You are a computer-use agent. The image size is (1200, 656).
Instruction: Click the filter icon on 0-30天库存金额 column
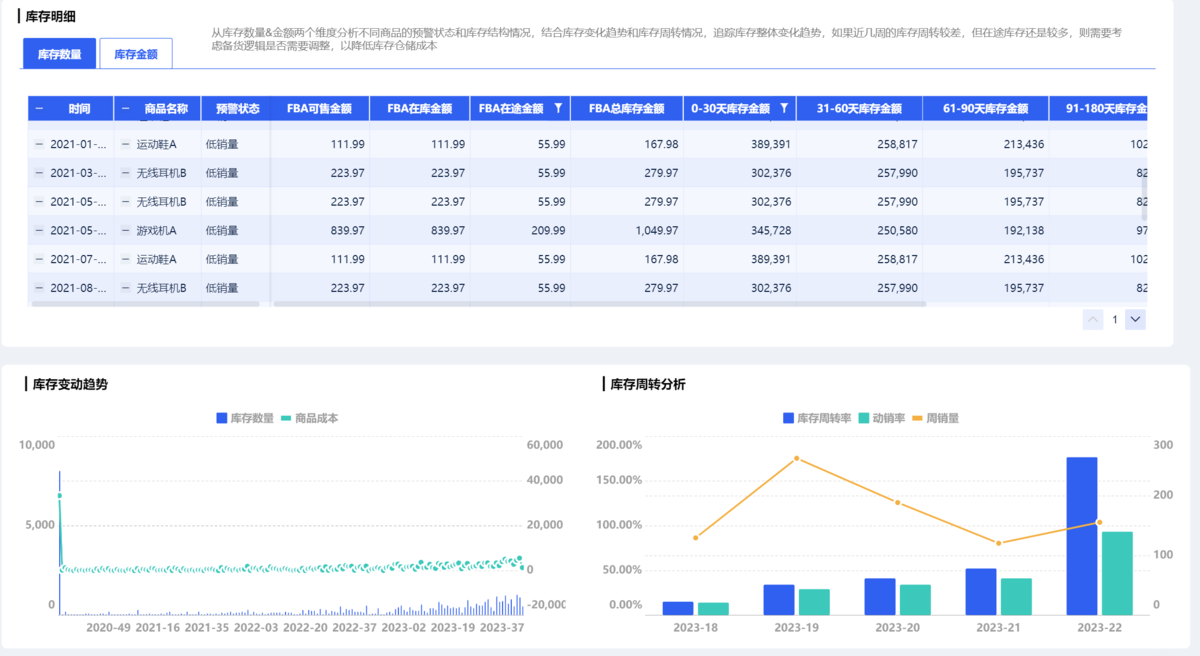tap(784, 108)
